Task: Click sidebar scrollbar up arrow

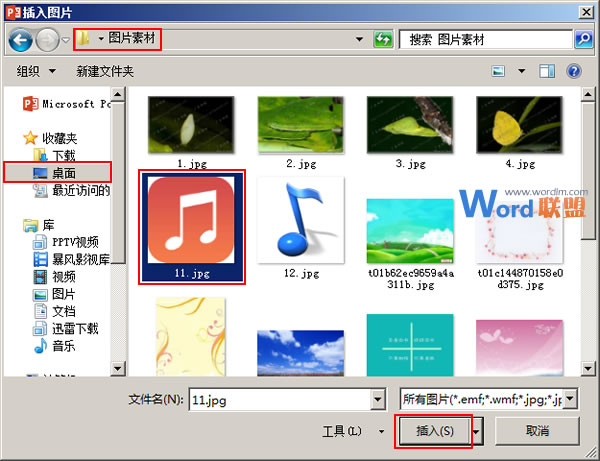Action: pyautogui.click(x=118, y=94)
